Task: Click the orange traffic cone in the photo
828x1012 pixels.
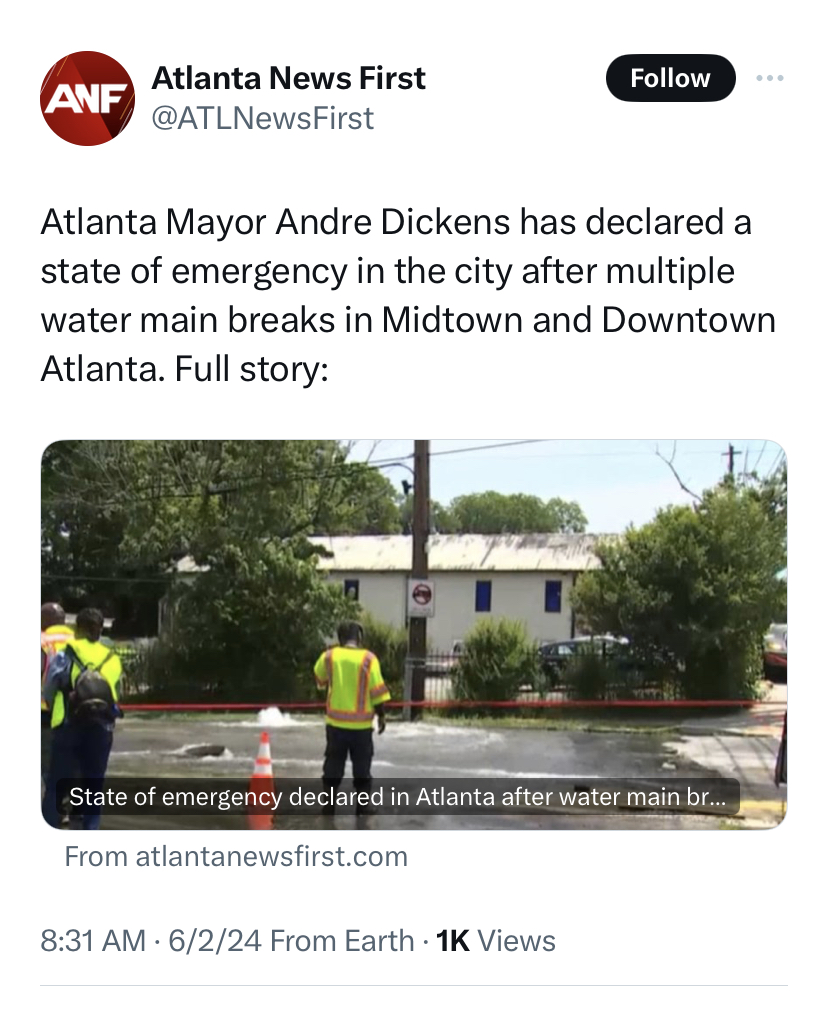Action: [x=262, y=780]
